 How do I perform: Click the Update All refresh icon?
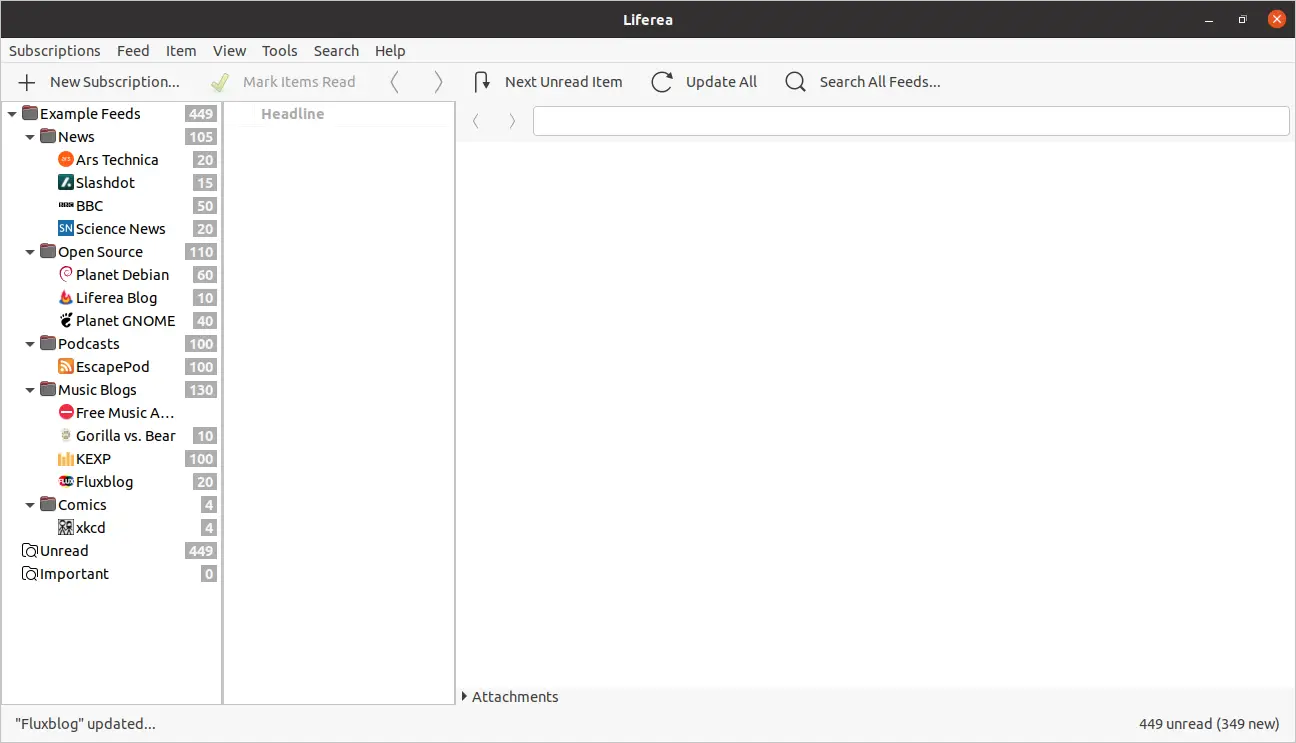(x=662, y=82)
